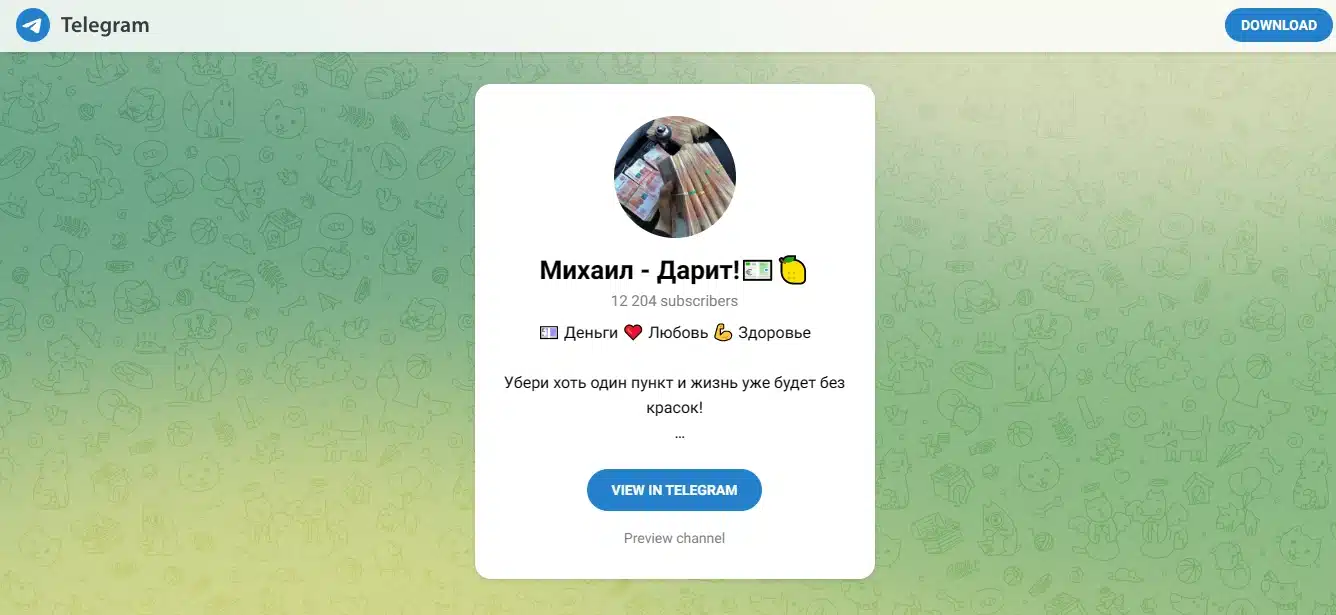Open the Preview channel link
1336x615 pixels.
point(674,538)
